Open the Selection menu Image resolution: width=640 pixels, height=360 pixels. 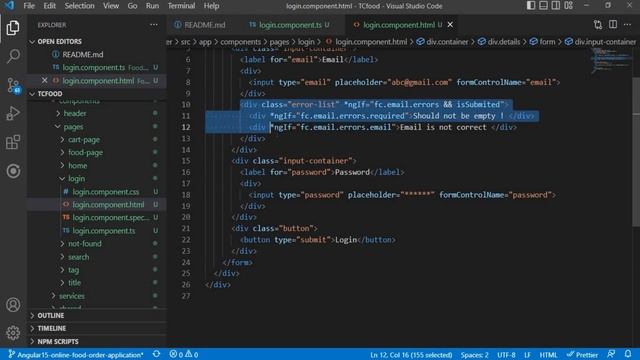point(80,6)
